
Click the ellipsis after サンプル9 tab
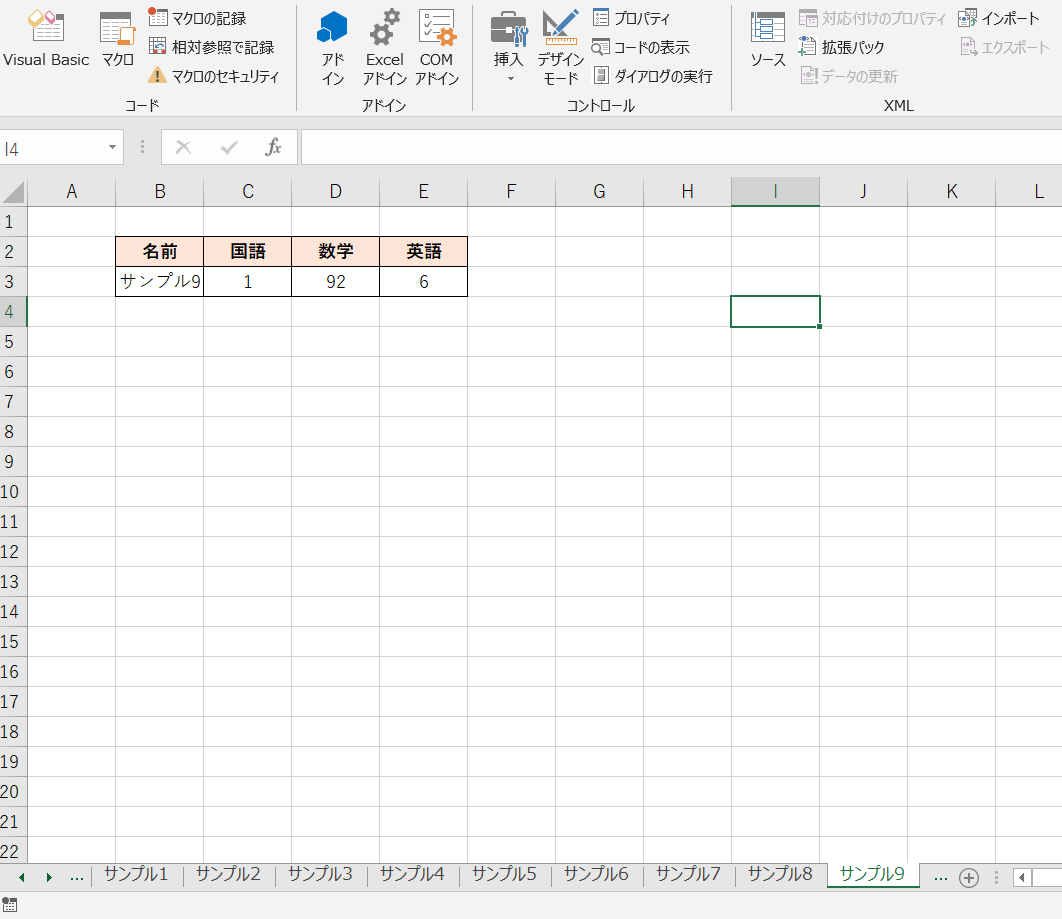coord(941,878)
